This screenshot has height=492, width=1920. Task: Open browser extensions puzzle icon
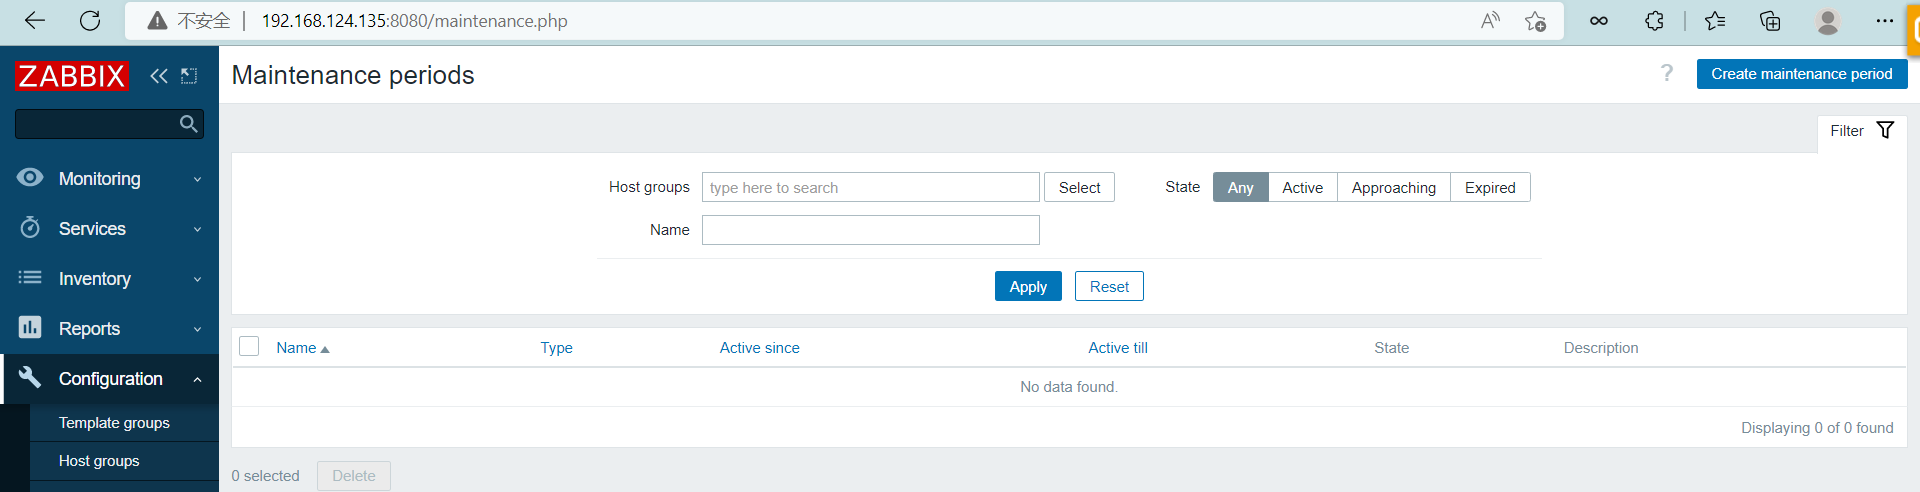click(1654, 21)
